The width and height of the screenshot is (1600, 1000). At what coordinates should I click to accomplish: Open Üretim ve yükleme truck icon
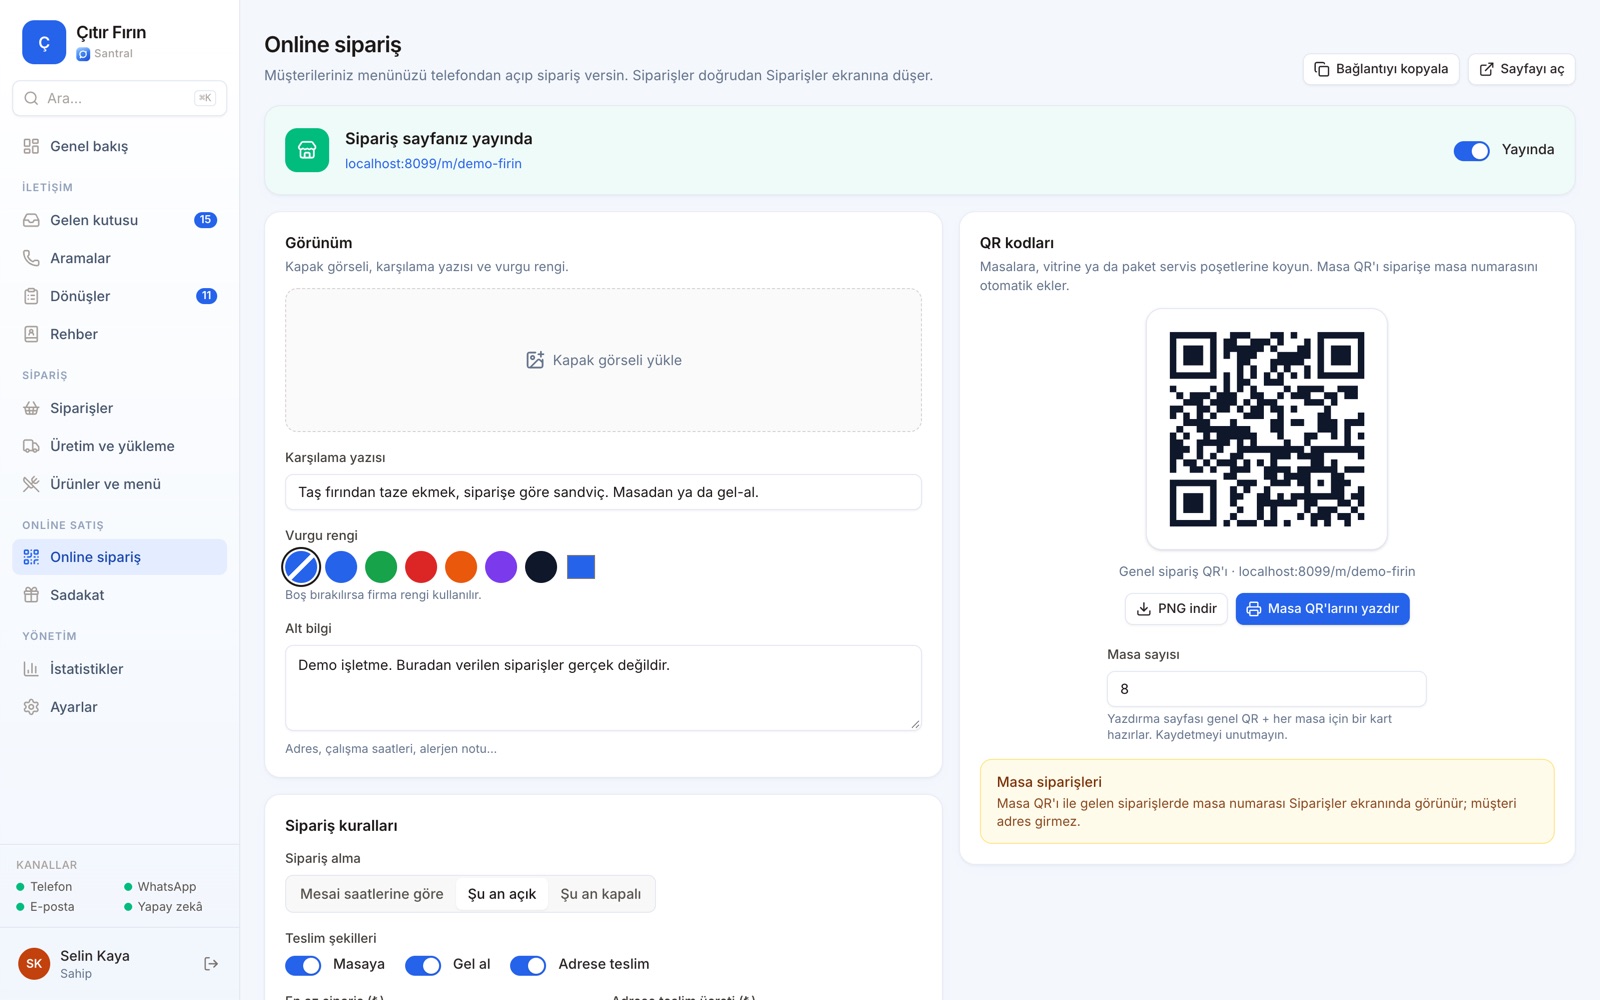[31, 446]
